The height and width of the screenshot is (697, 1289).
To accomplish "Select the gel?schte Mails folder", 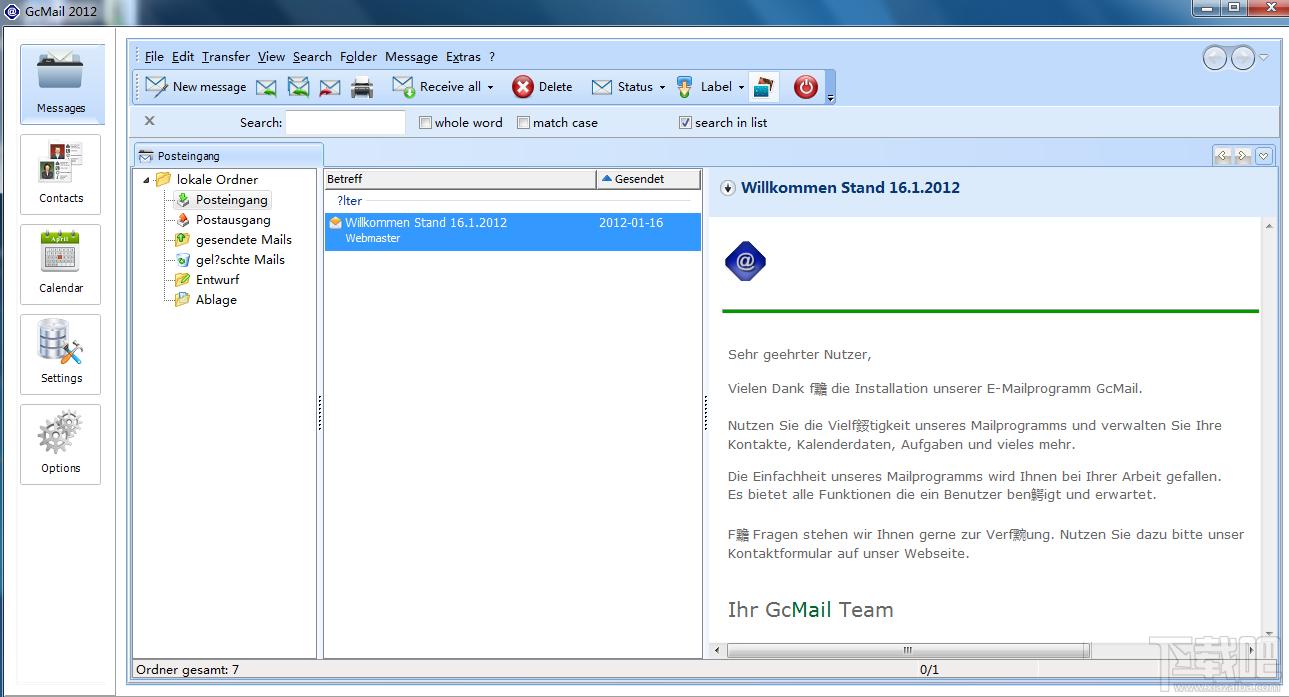I will 240,260.
